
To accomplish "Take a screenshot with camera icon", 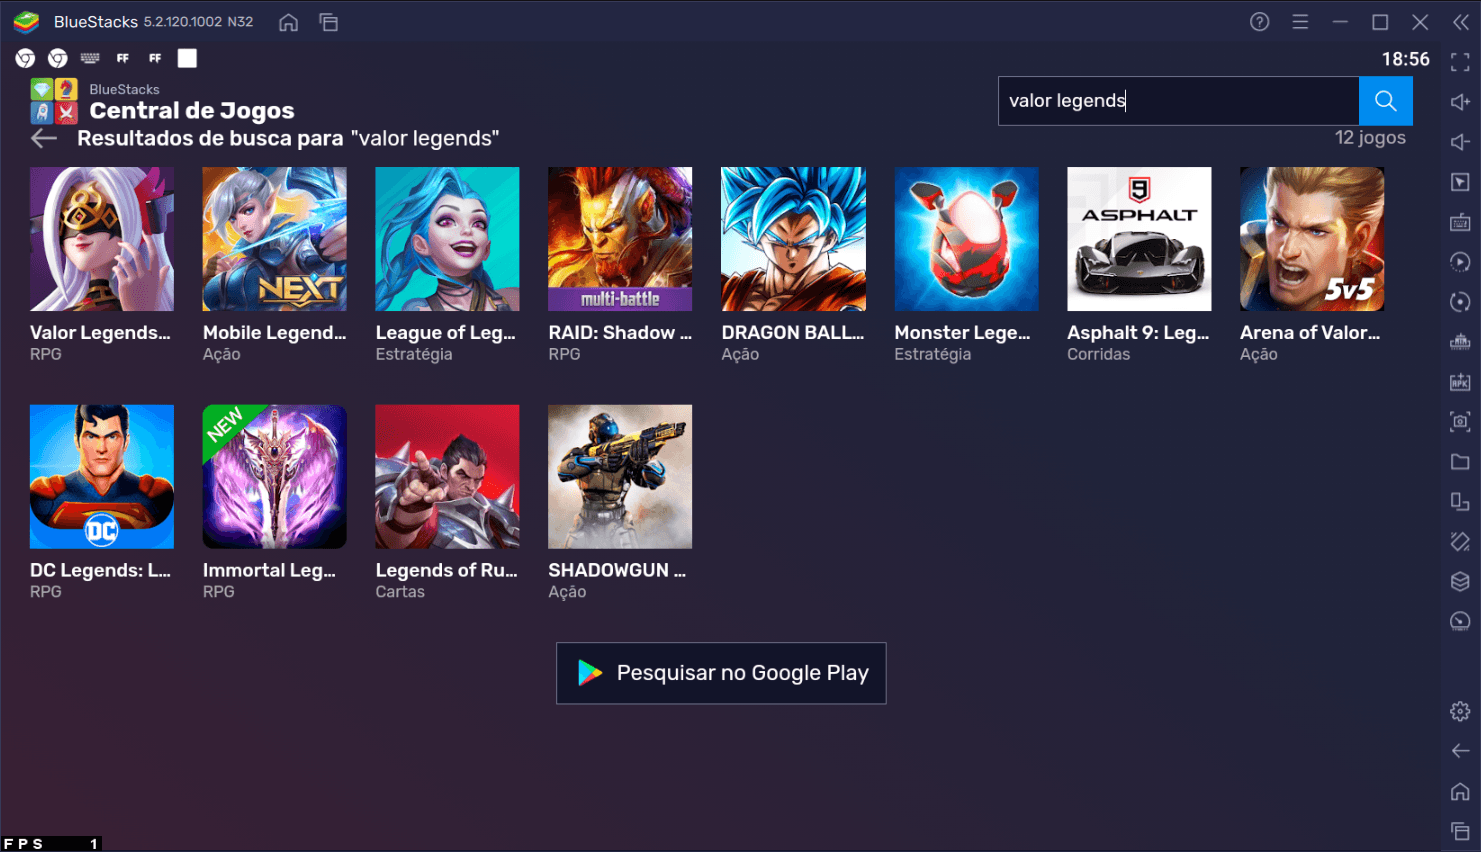I will 1460,422.
